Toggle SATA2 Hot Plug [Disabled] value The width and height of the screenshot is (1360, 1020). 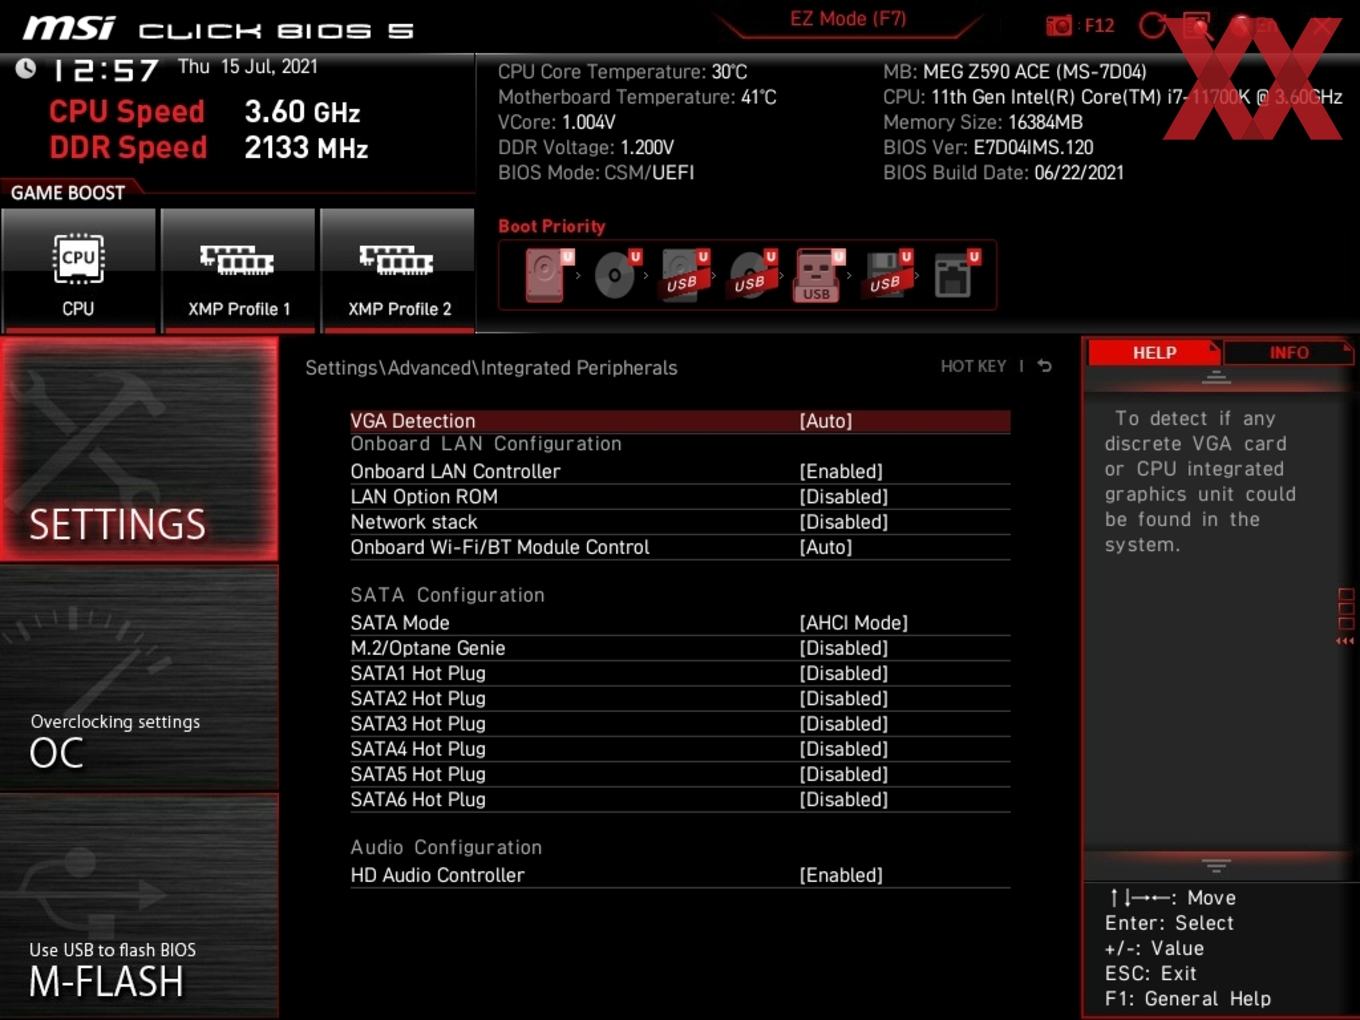click(844, 698)
